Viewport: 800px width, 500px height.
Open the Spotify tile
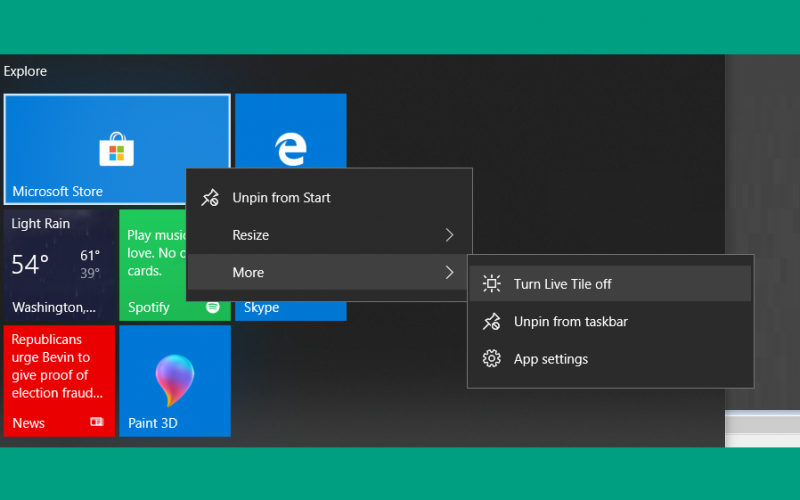pos(153,265)
